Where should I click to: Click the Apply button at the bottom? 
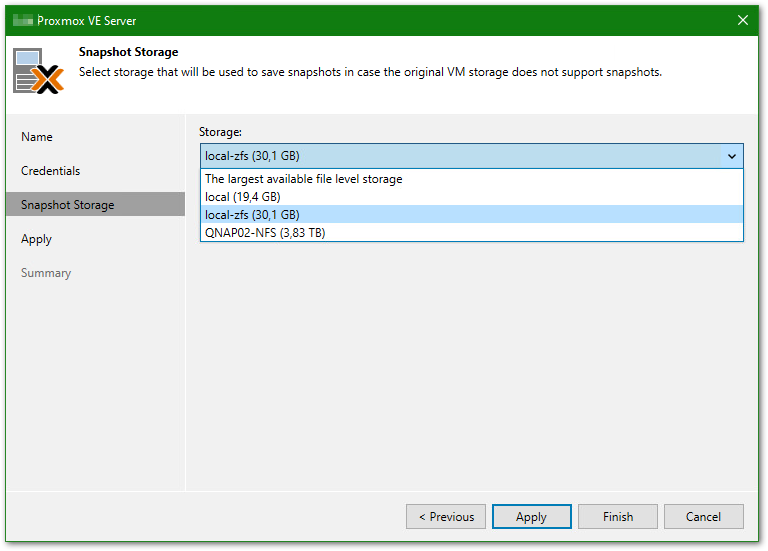coord(531,517)
